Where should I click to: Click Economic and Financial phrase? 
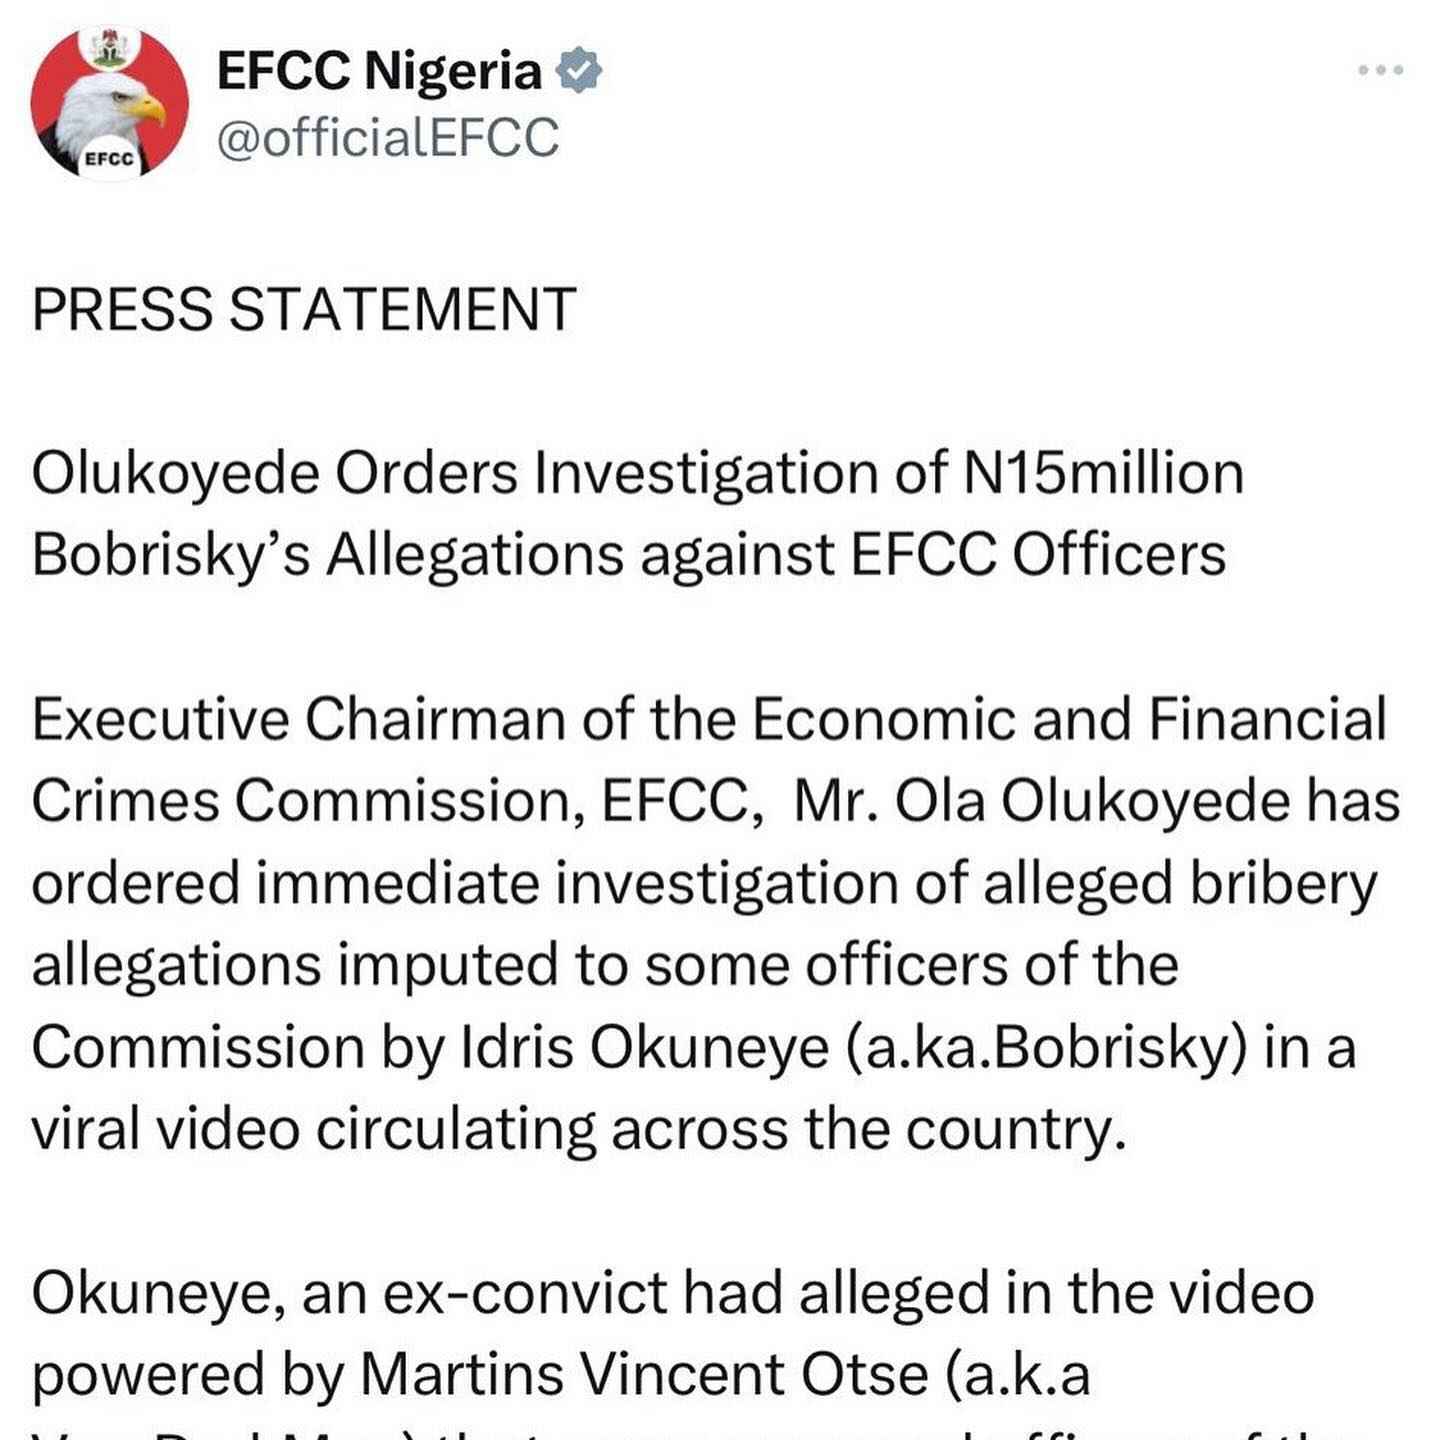tap(1069, 719)
